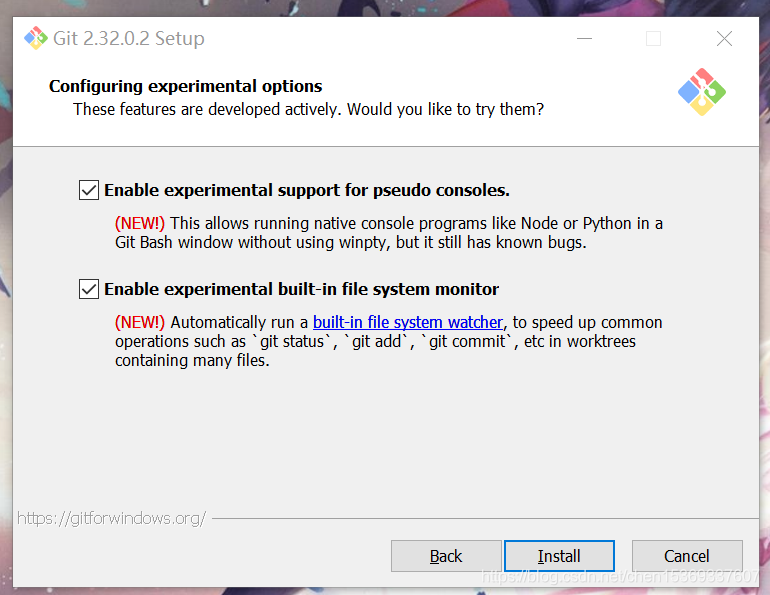The image size is (770, 595).
Task: Toggle the built-in file system monitor checkbox
Action: tap(89, 290)
